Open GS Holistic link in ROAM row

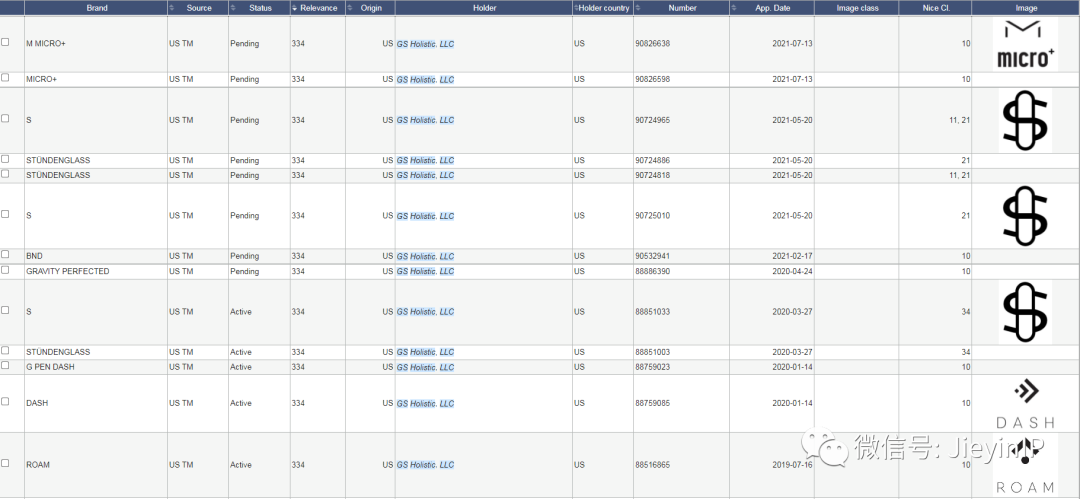click(426, 465)
